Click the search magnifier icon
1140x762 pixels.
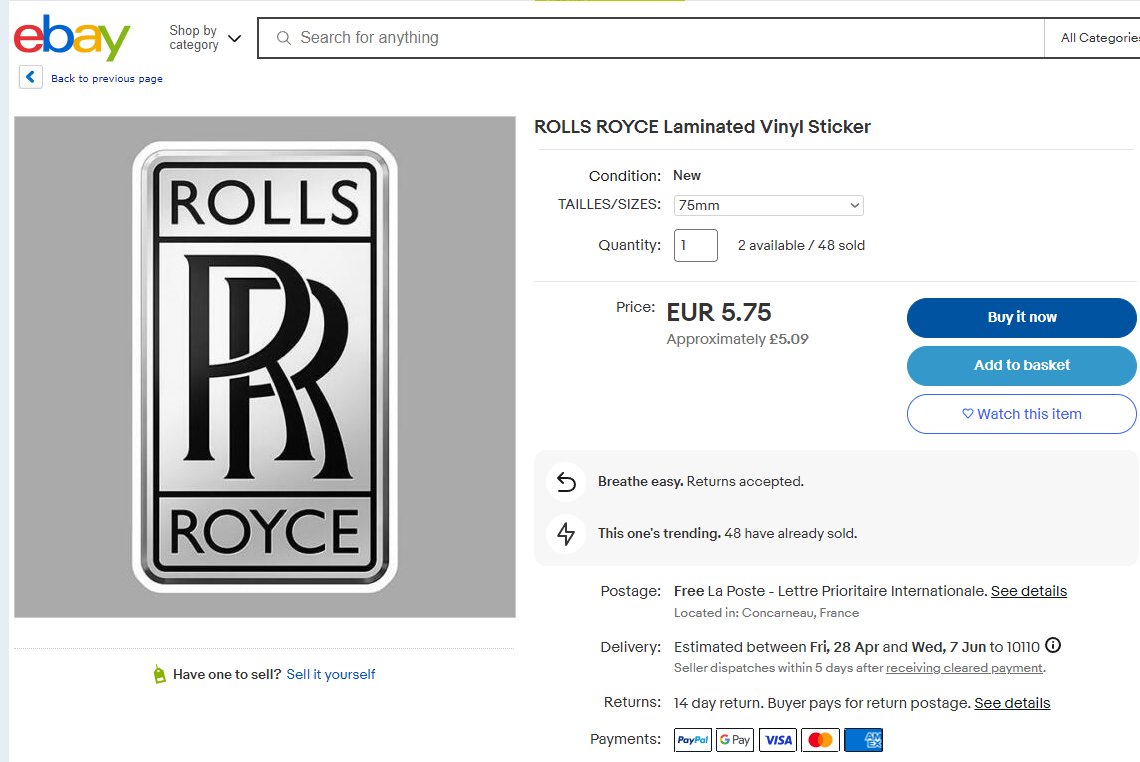click(283, 38)
